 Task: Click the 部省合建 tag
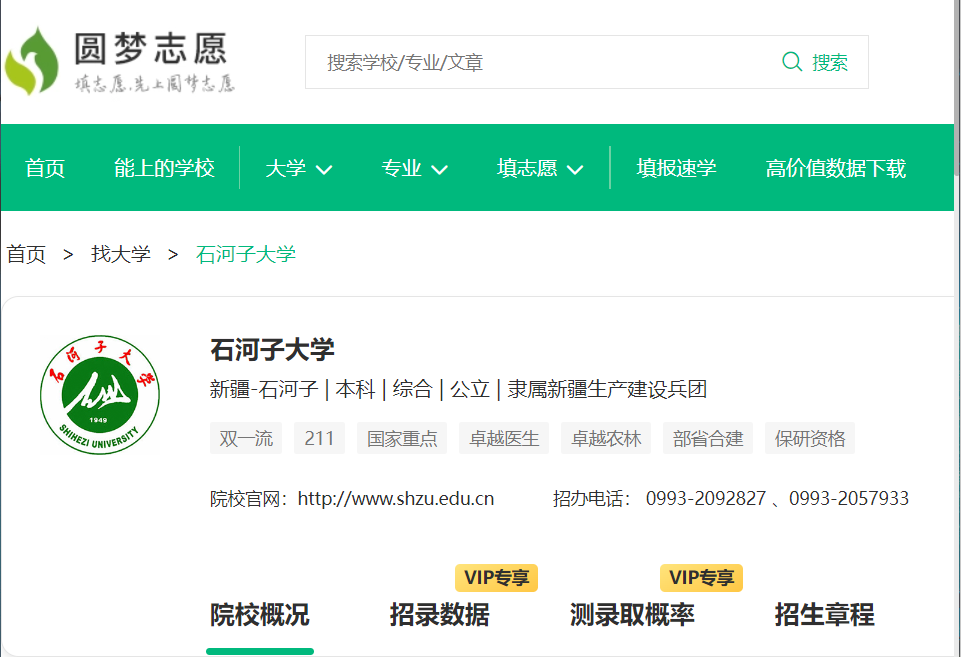coord(708,438)
